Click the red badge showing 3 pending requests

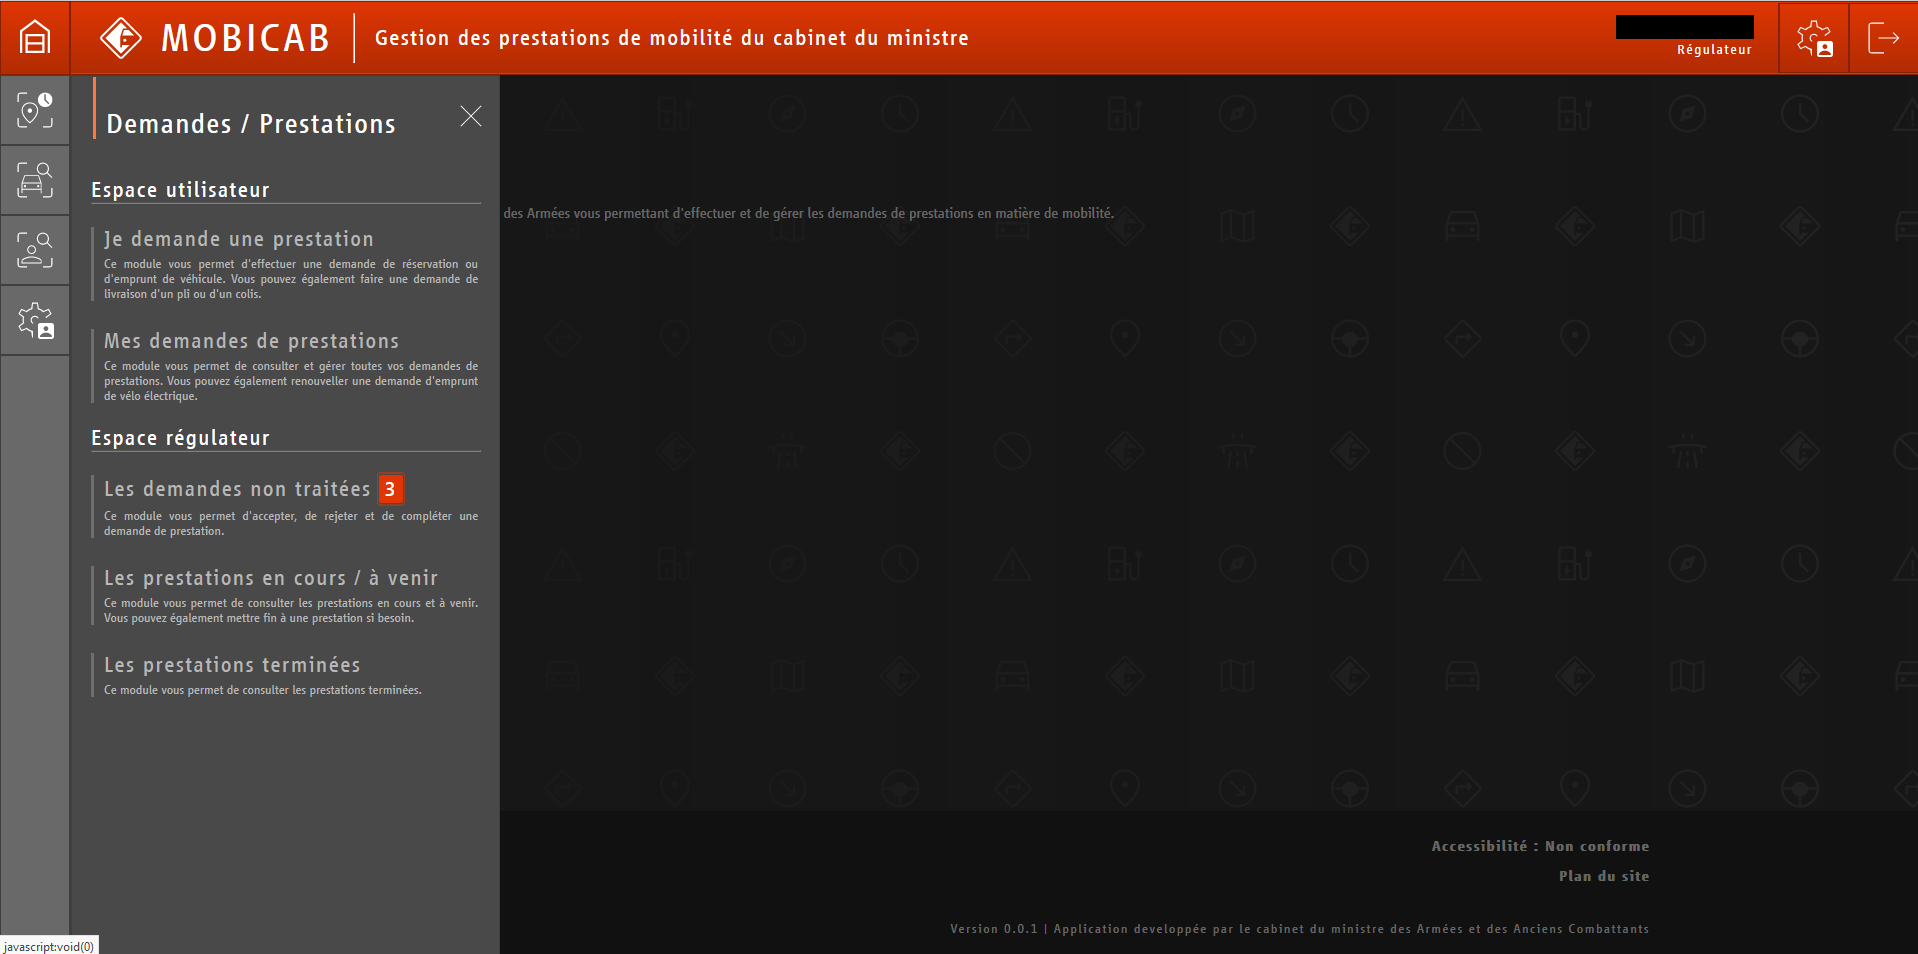pyautogui.click(x=390, y=489)
